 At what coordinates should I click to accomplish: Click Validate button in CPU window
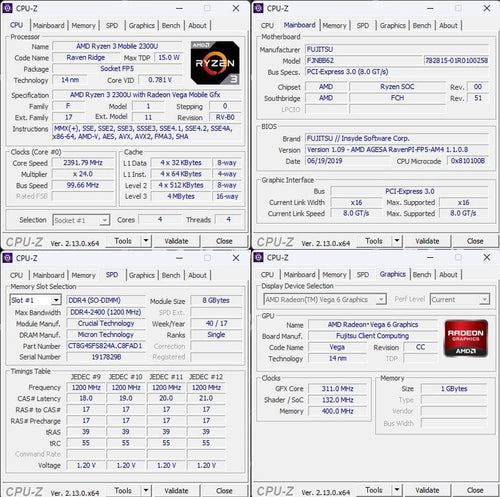(x=176, y=241)
